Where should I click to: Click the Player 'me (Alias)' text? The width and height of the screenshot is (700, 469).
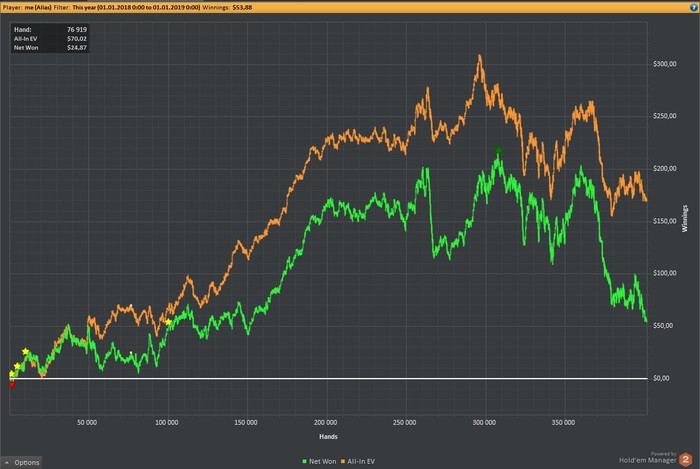(x=38, y=7)
